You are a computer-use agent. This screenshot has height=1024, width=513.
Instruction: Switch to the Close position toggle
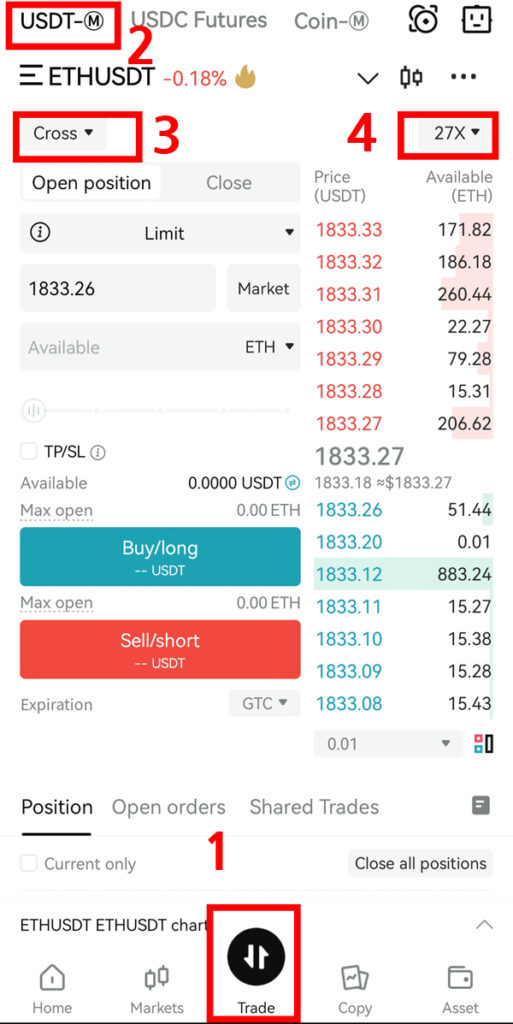coord(229,183)
